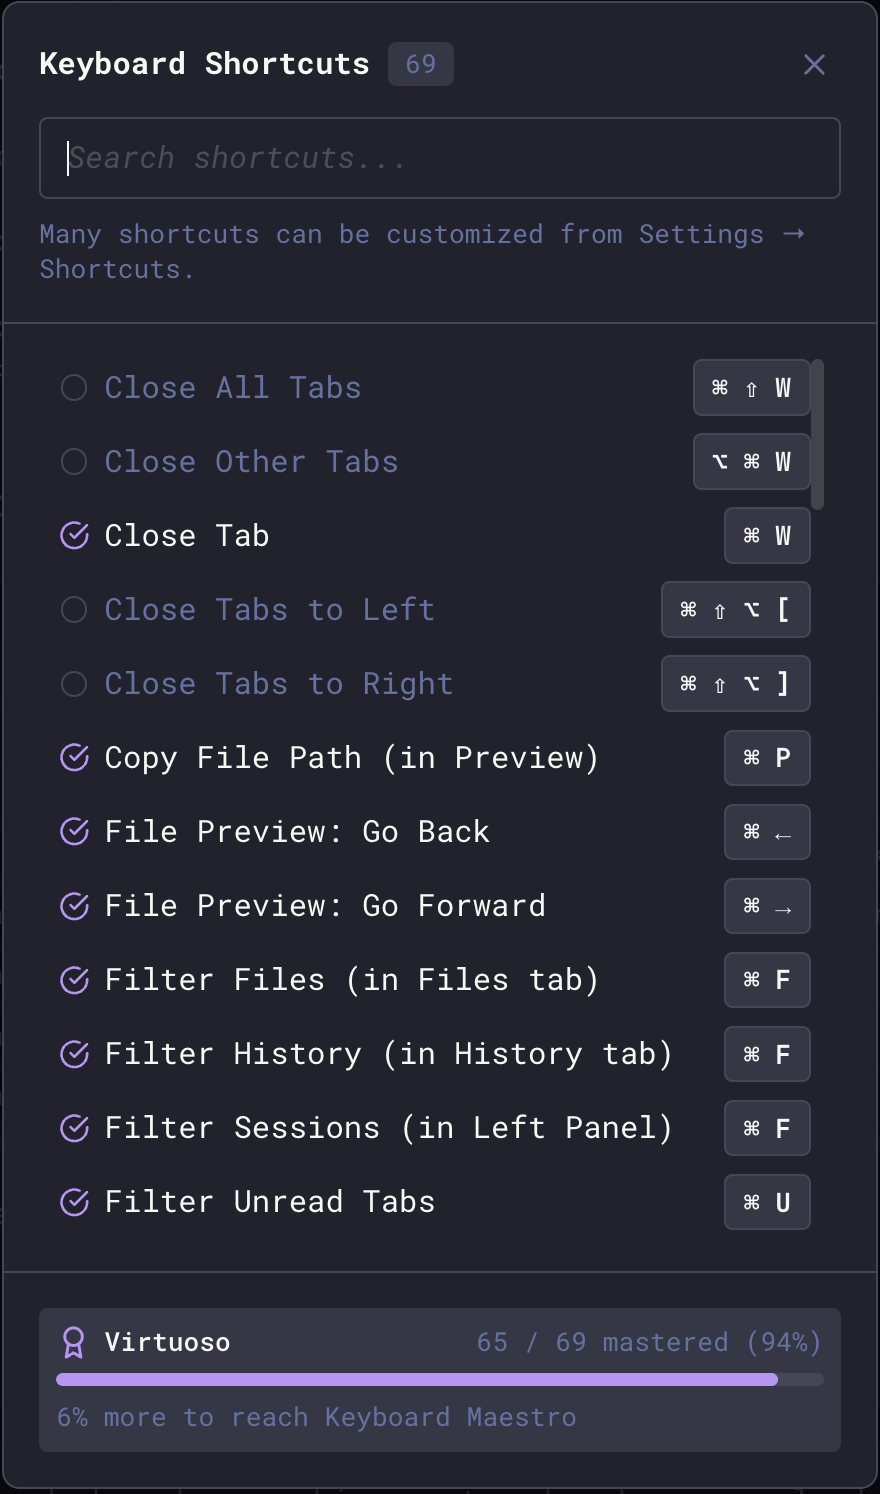The height and width of the screenshot is (1494, 880).
Task: Open Settings → Shortcuts from the hint text
Action: pos(700,234)
